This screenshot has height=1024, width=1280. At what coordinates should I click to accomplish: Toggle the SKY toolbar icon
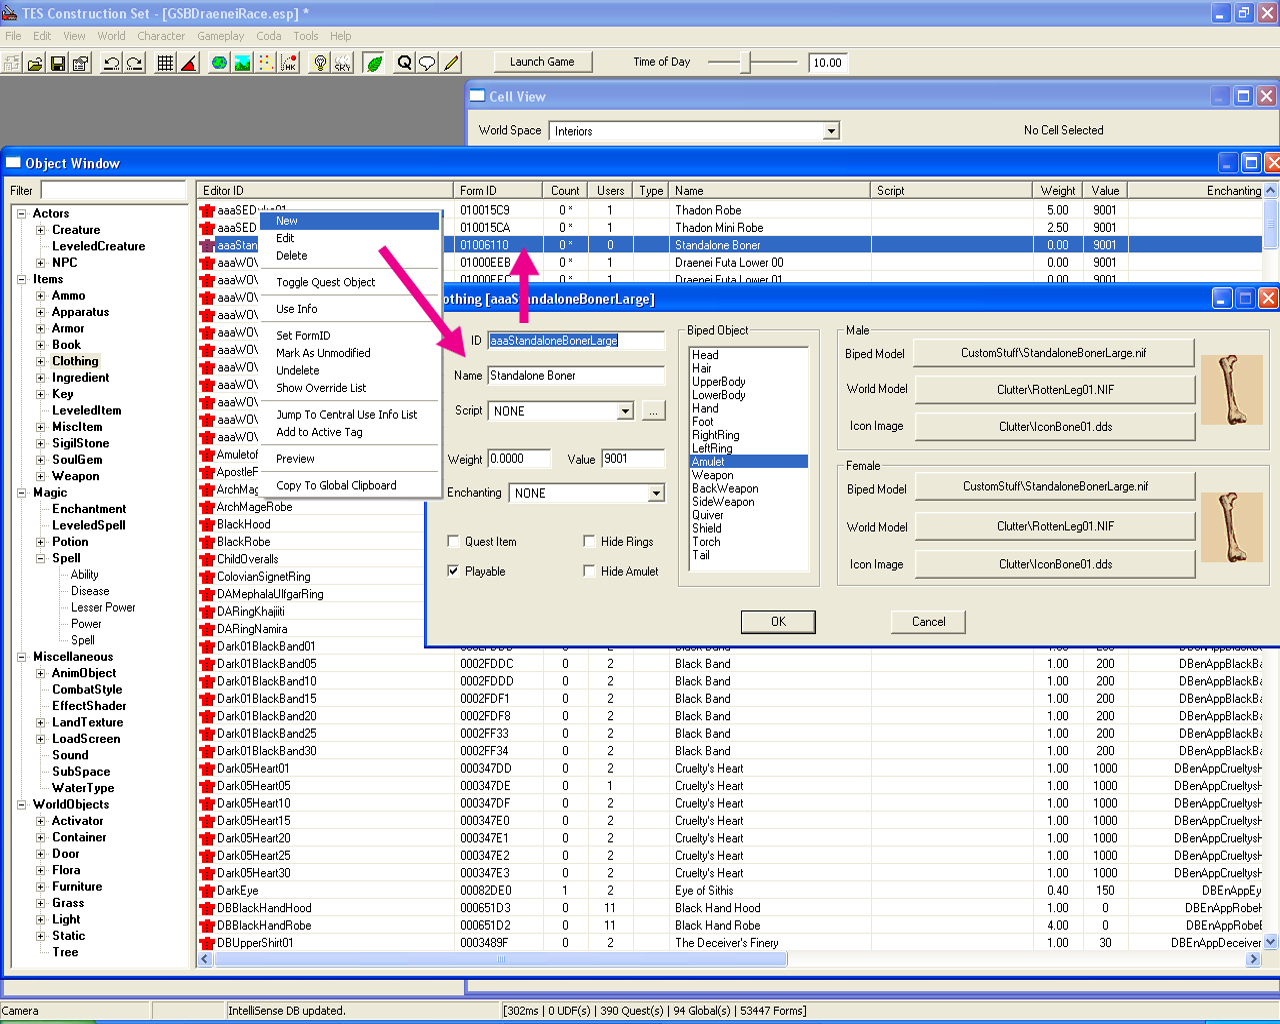tap(343, 63)
